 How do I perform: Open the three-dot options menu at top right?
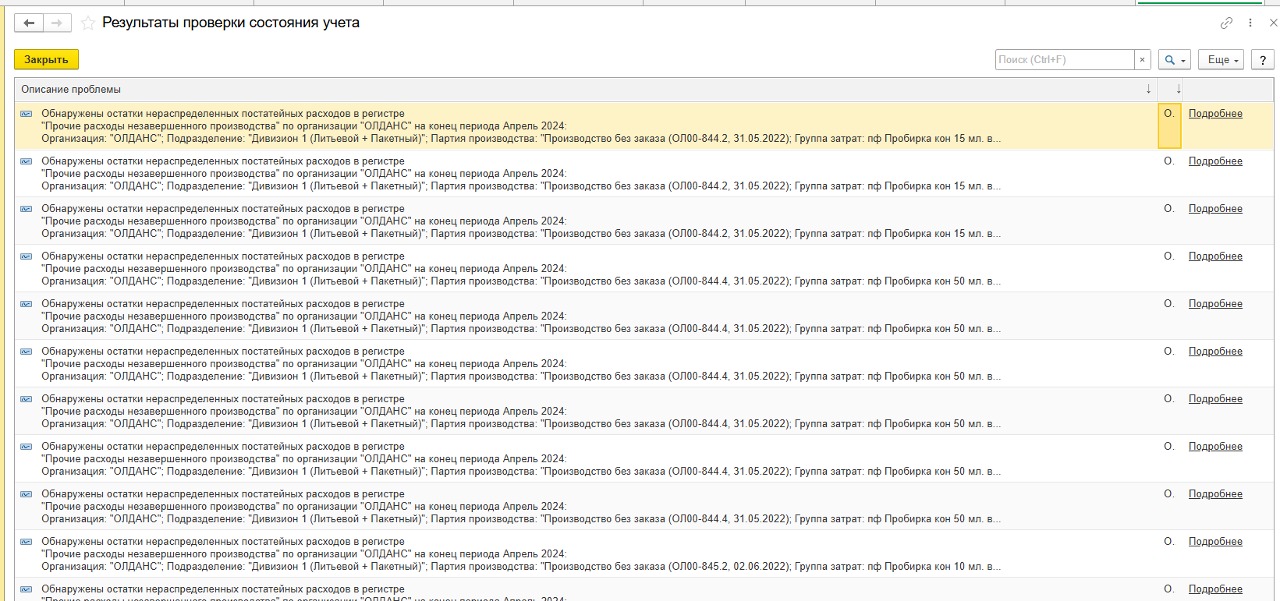click(1250, 23)
